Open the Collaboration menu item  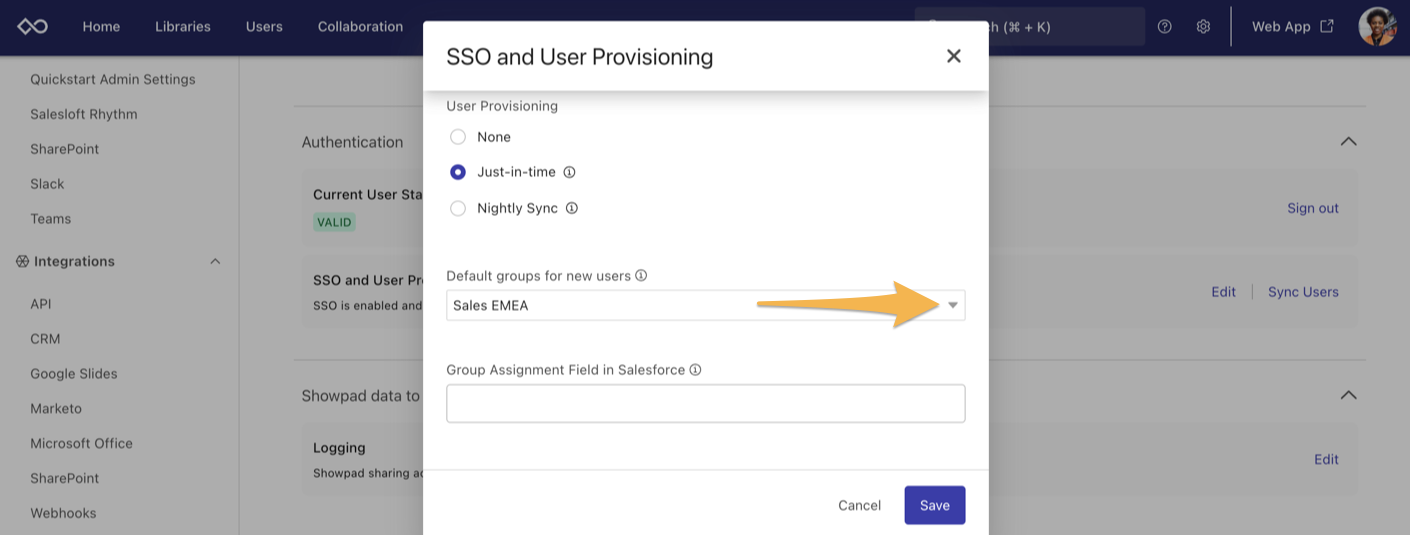click(360, 27)
